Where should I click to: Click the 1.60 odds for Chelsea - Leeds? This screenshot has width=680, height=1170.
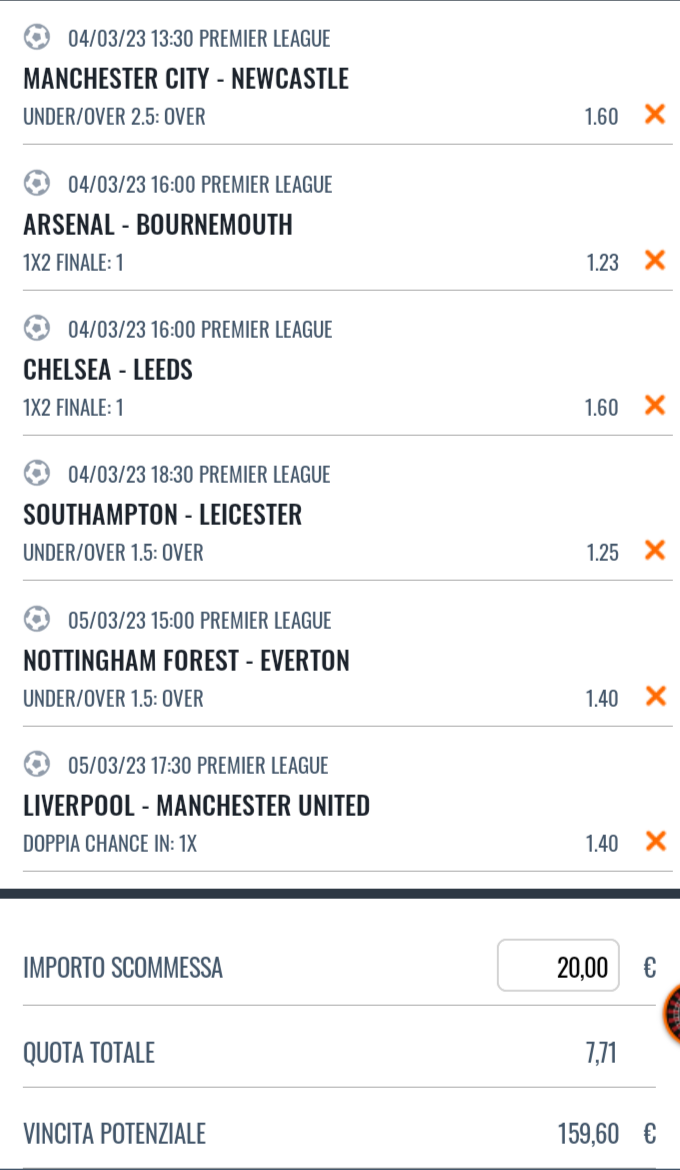click(601, 407)
